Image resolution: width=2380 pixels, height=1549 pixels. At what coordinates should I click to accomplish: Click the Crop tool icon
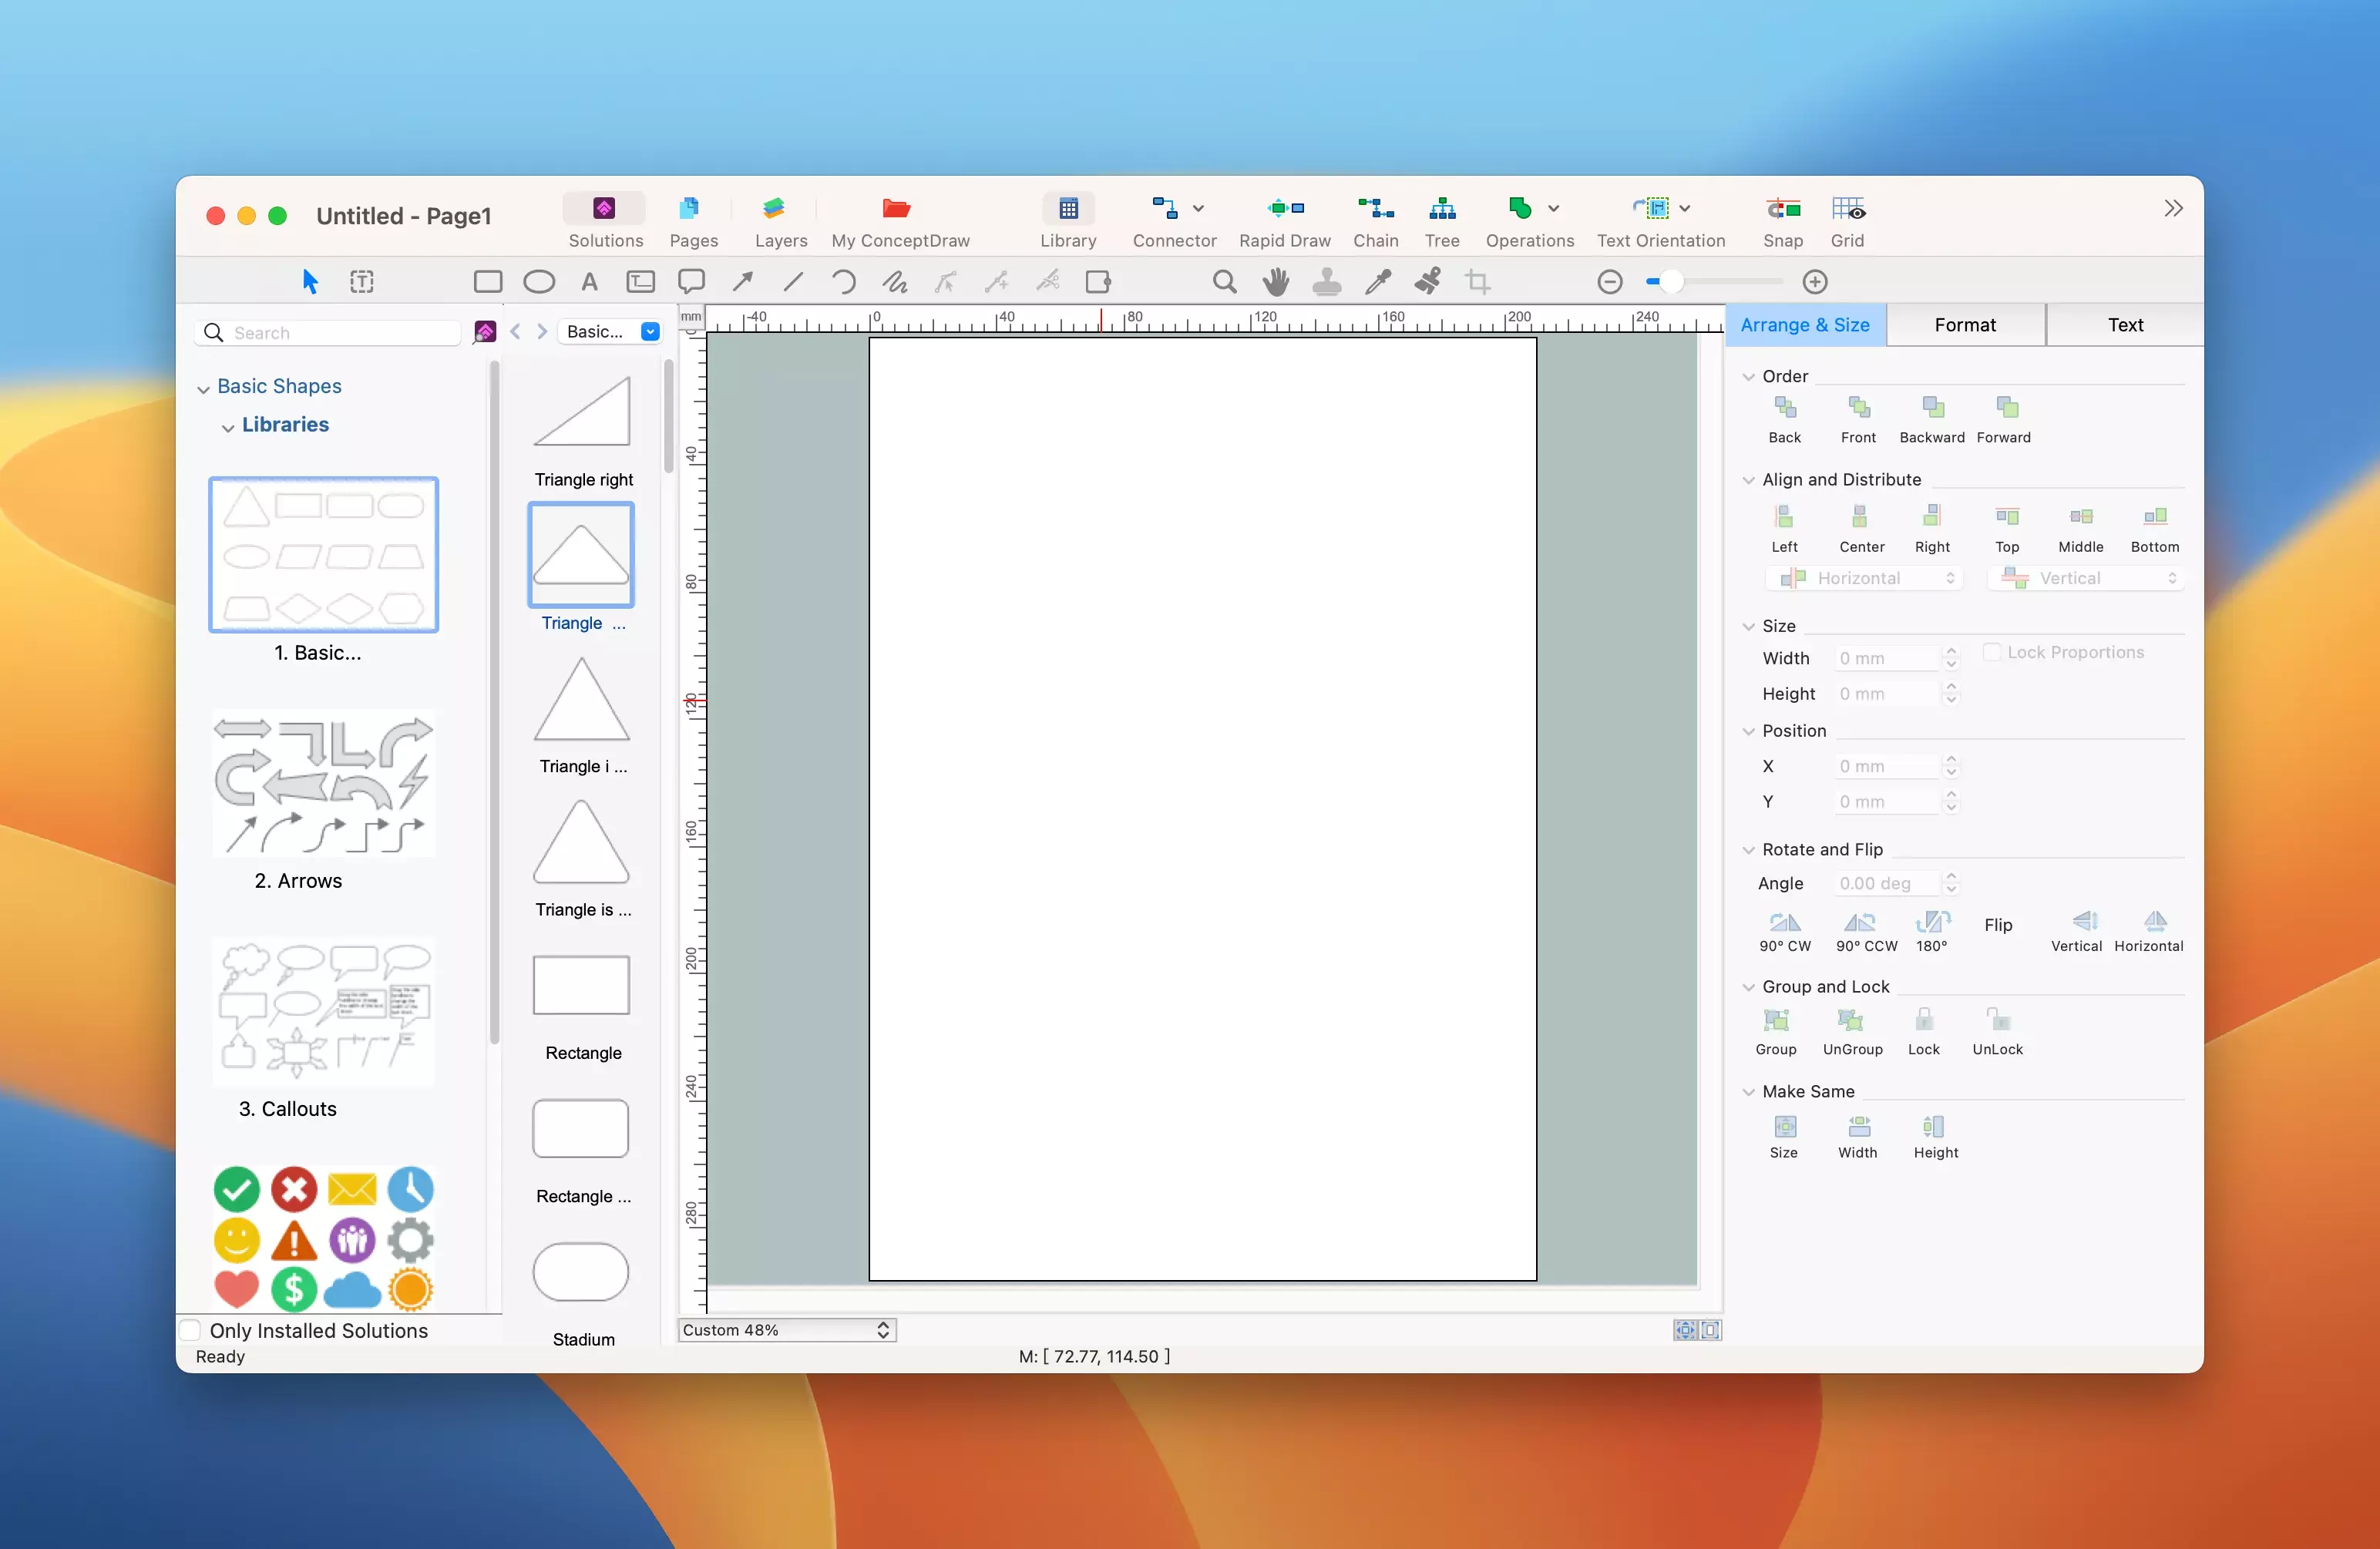click(1478, 282)
